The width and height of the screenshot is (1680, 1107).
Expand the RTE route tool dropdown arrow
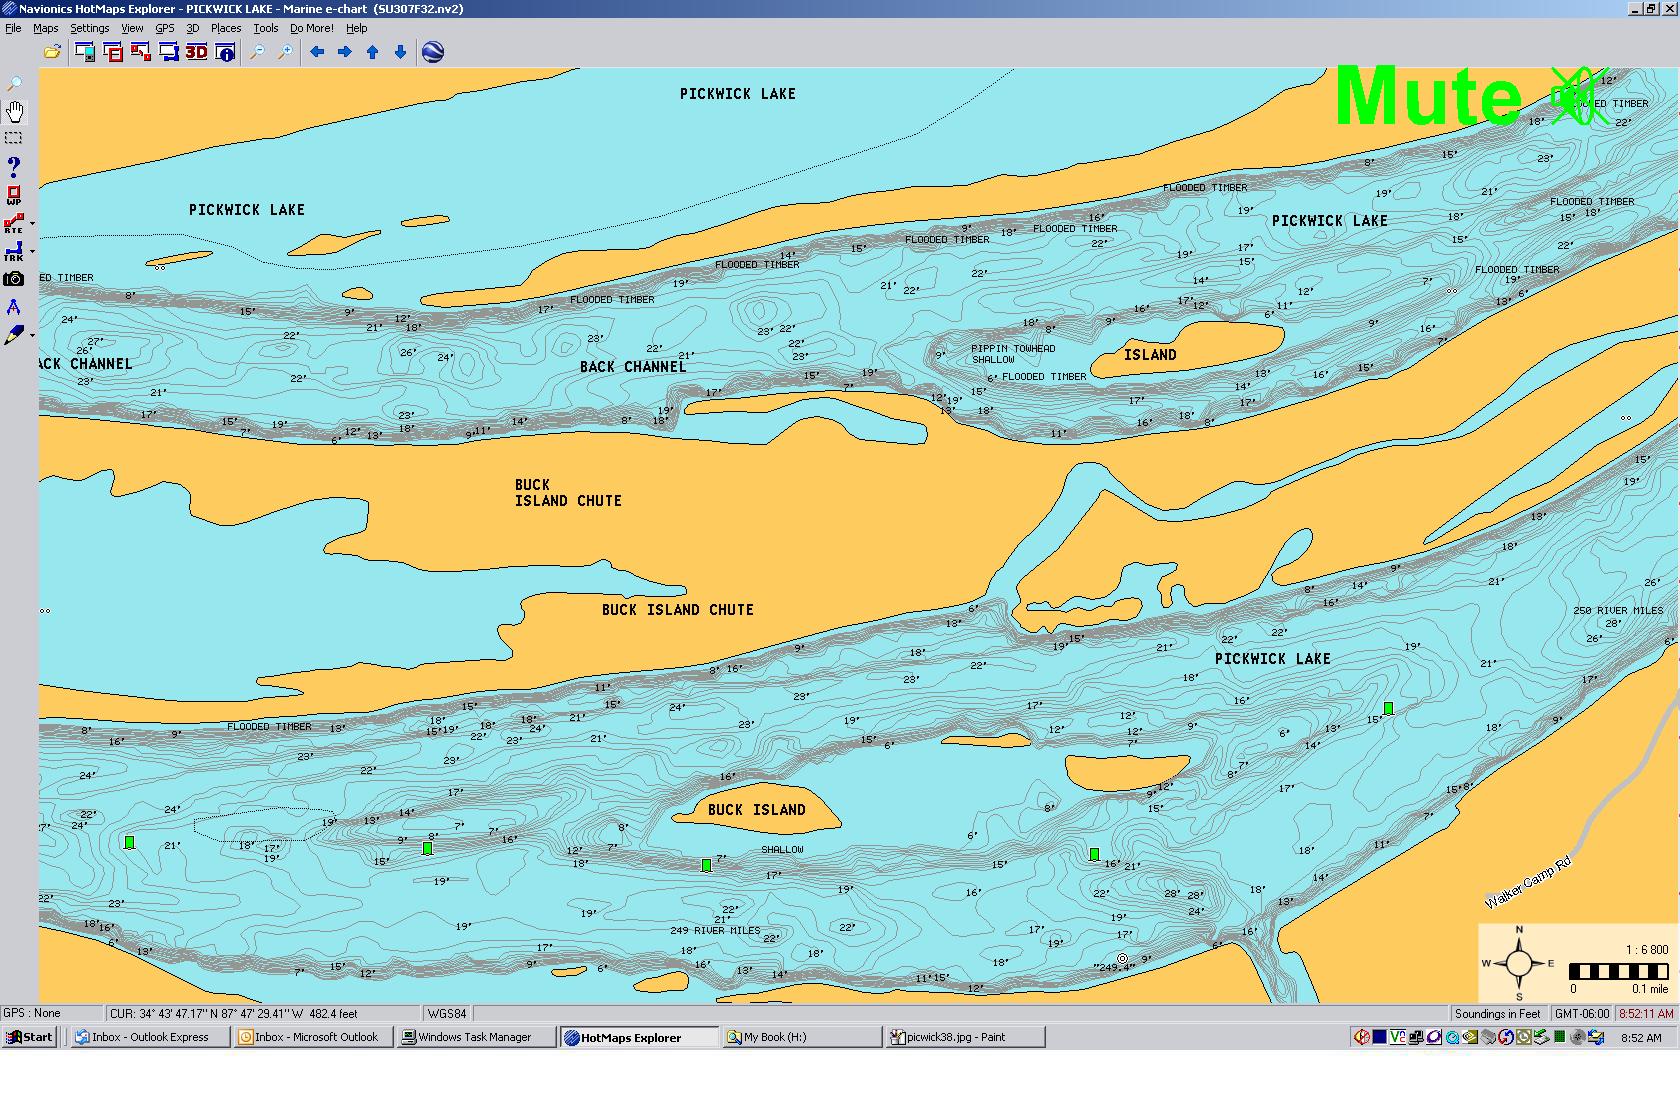point(33,224)
